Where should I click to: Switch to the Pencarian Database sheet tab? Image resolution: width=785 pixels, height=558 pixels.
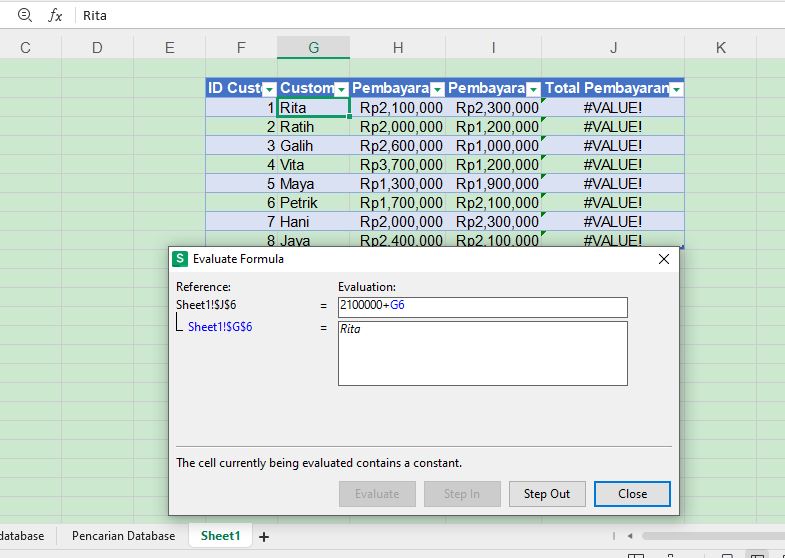coord(123,536)
